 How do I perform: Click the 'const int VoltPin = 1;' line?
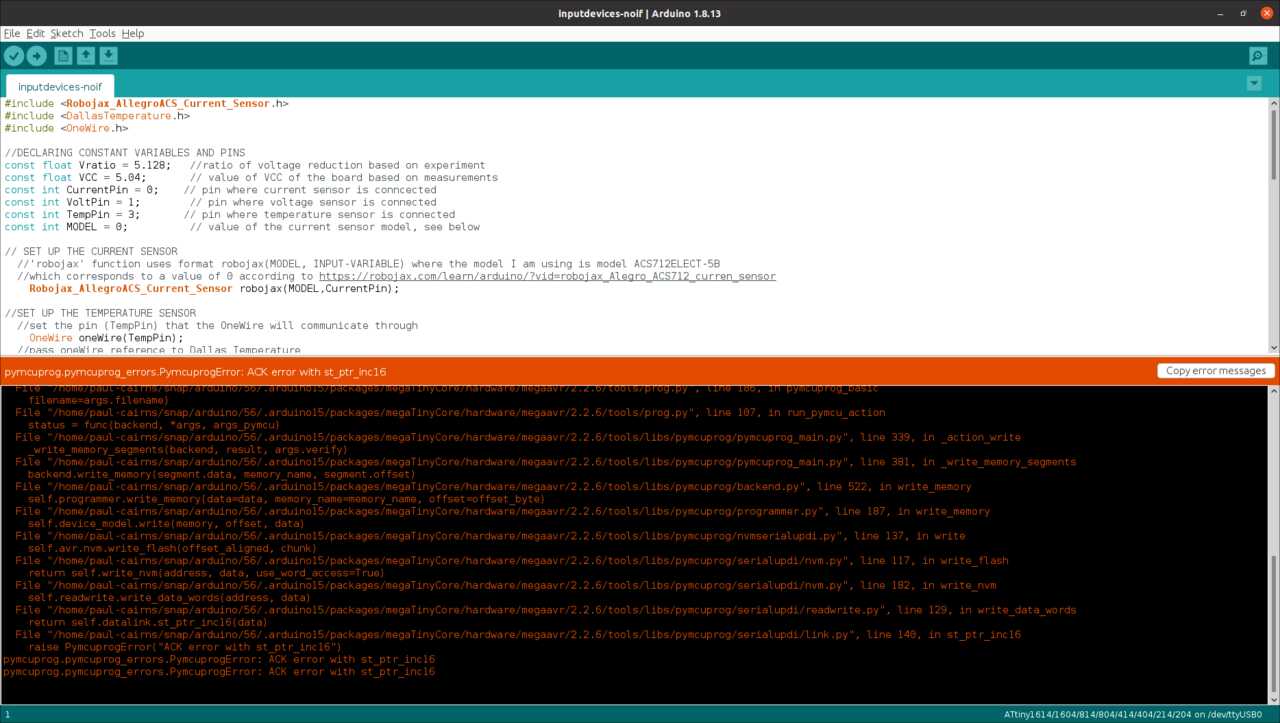click(72, 202)
